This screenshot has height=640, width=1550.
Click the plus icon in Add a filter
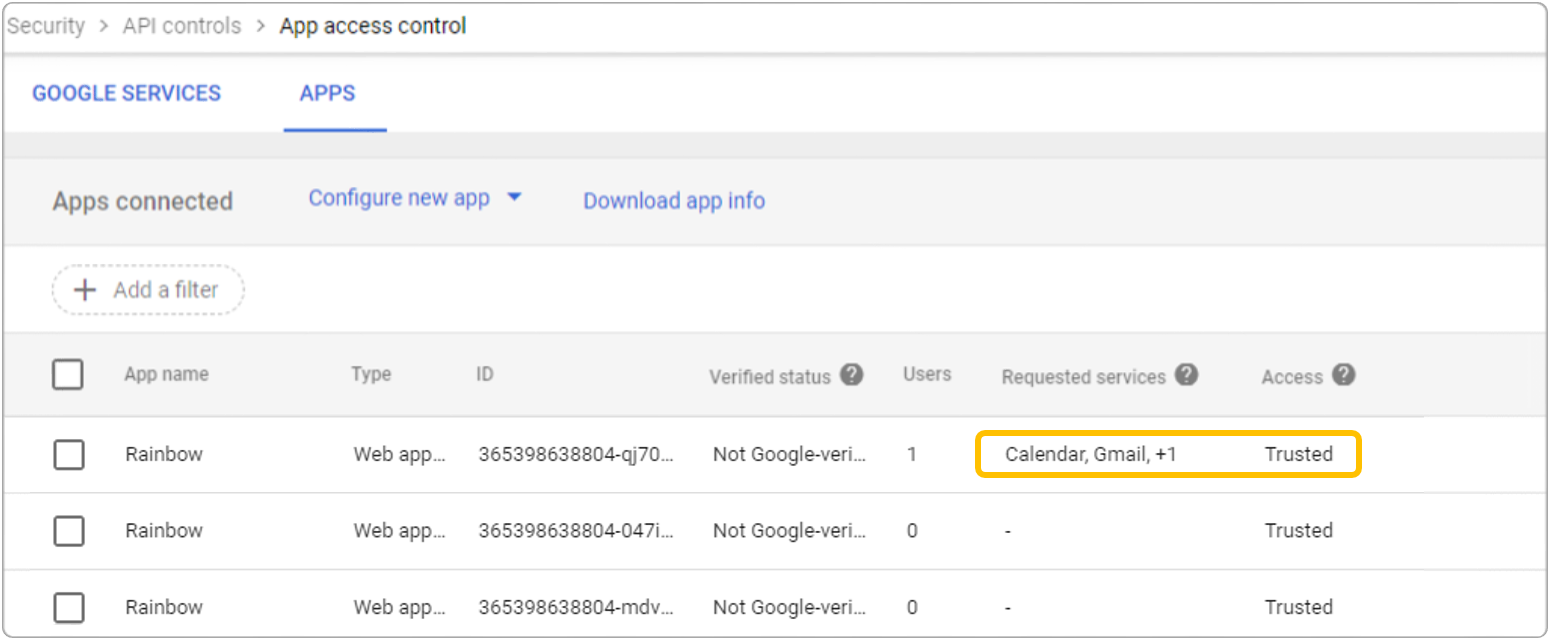pyautogui.click(x=86, y=290)
